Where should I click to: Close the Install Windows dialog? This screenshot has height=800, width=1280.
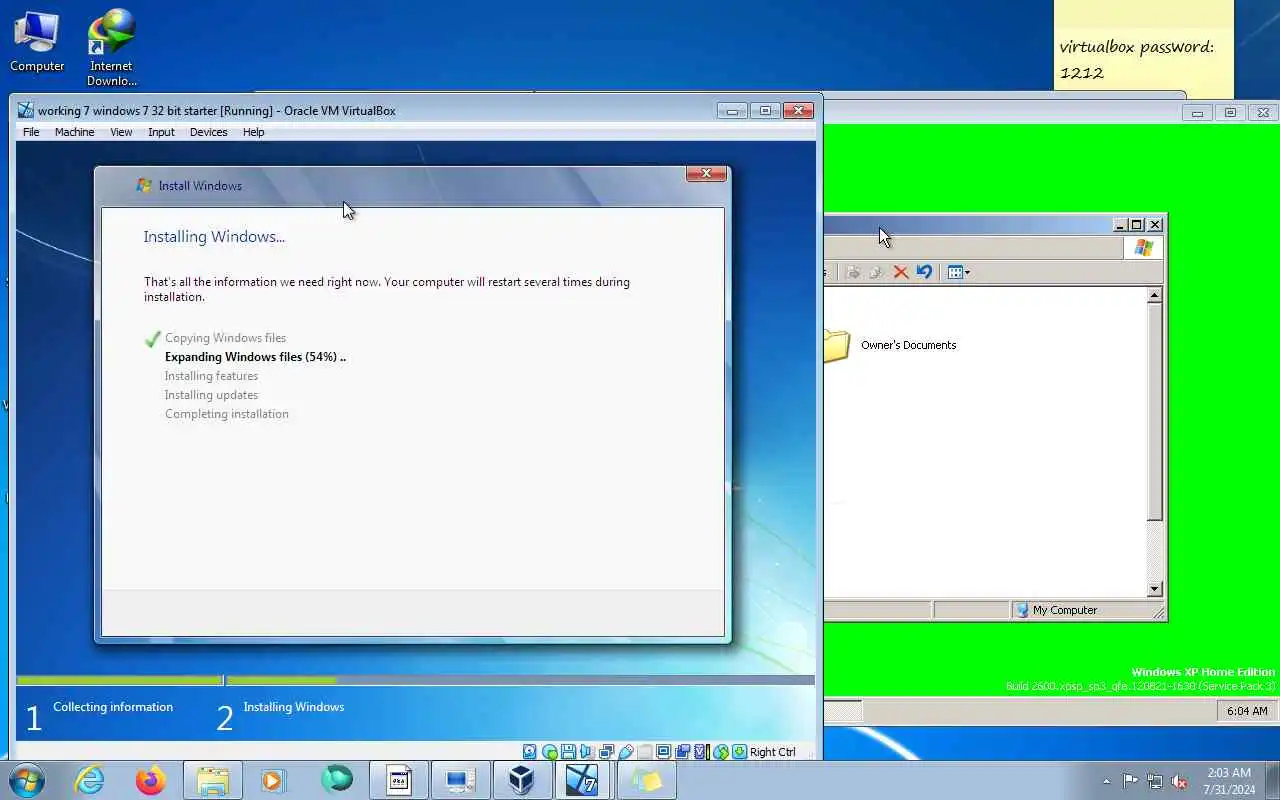[x=706, y=174]
